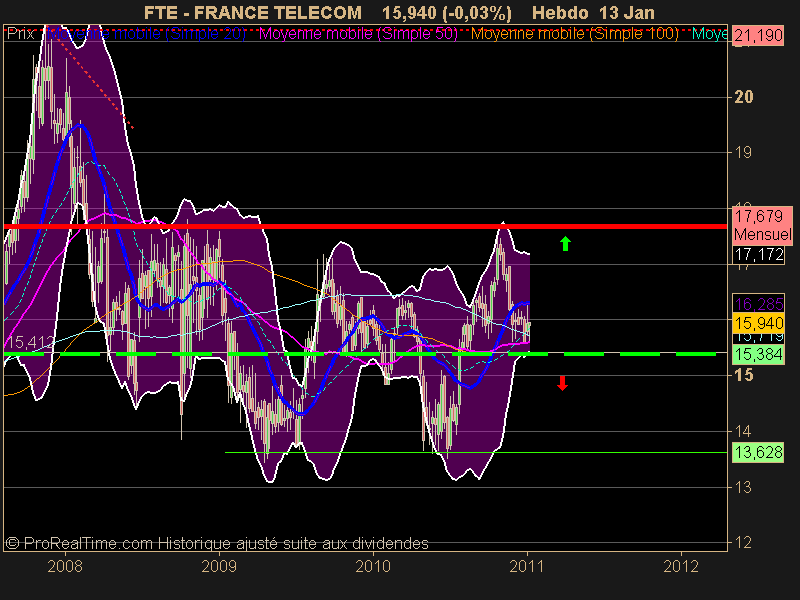The height and width of the screenshot is (600, 800).
Task: Click the green 15,384 support price tag
Action: (x=758, y=354)
